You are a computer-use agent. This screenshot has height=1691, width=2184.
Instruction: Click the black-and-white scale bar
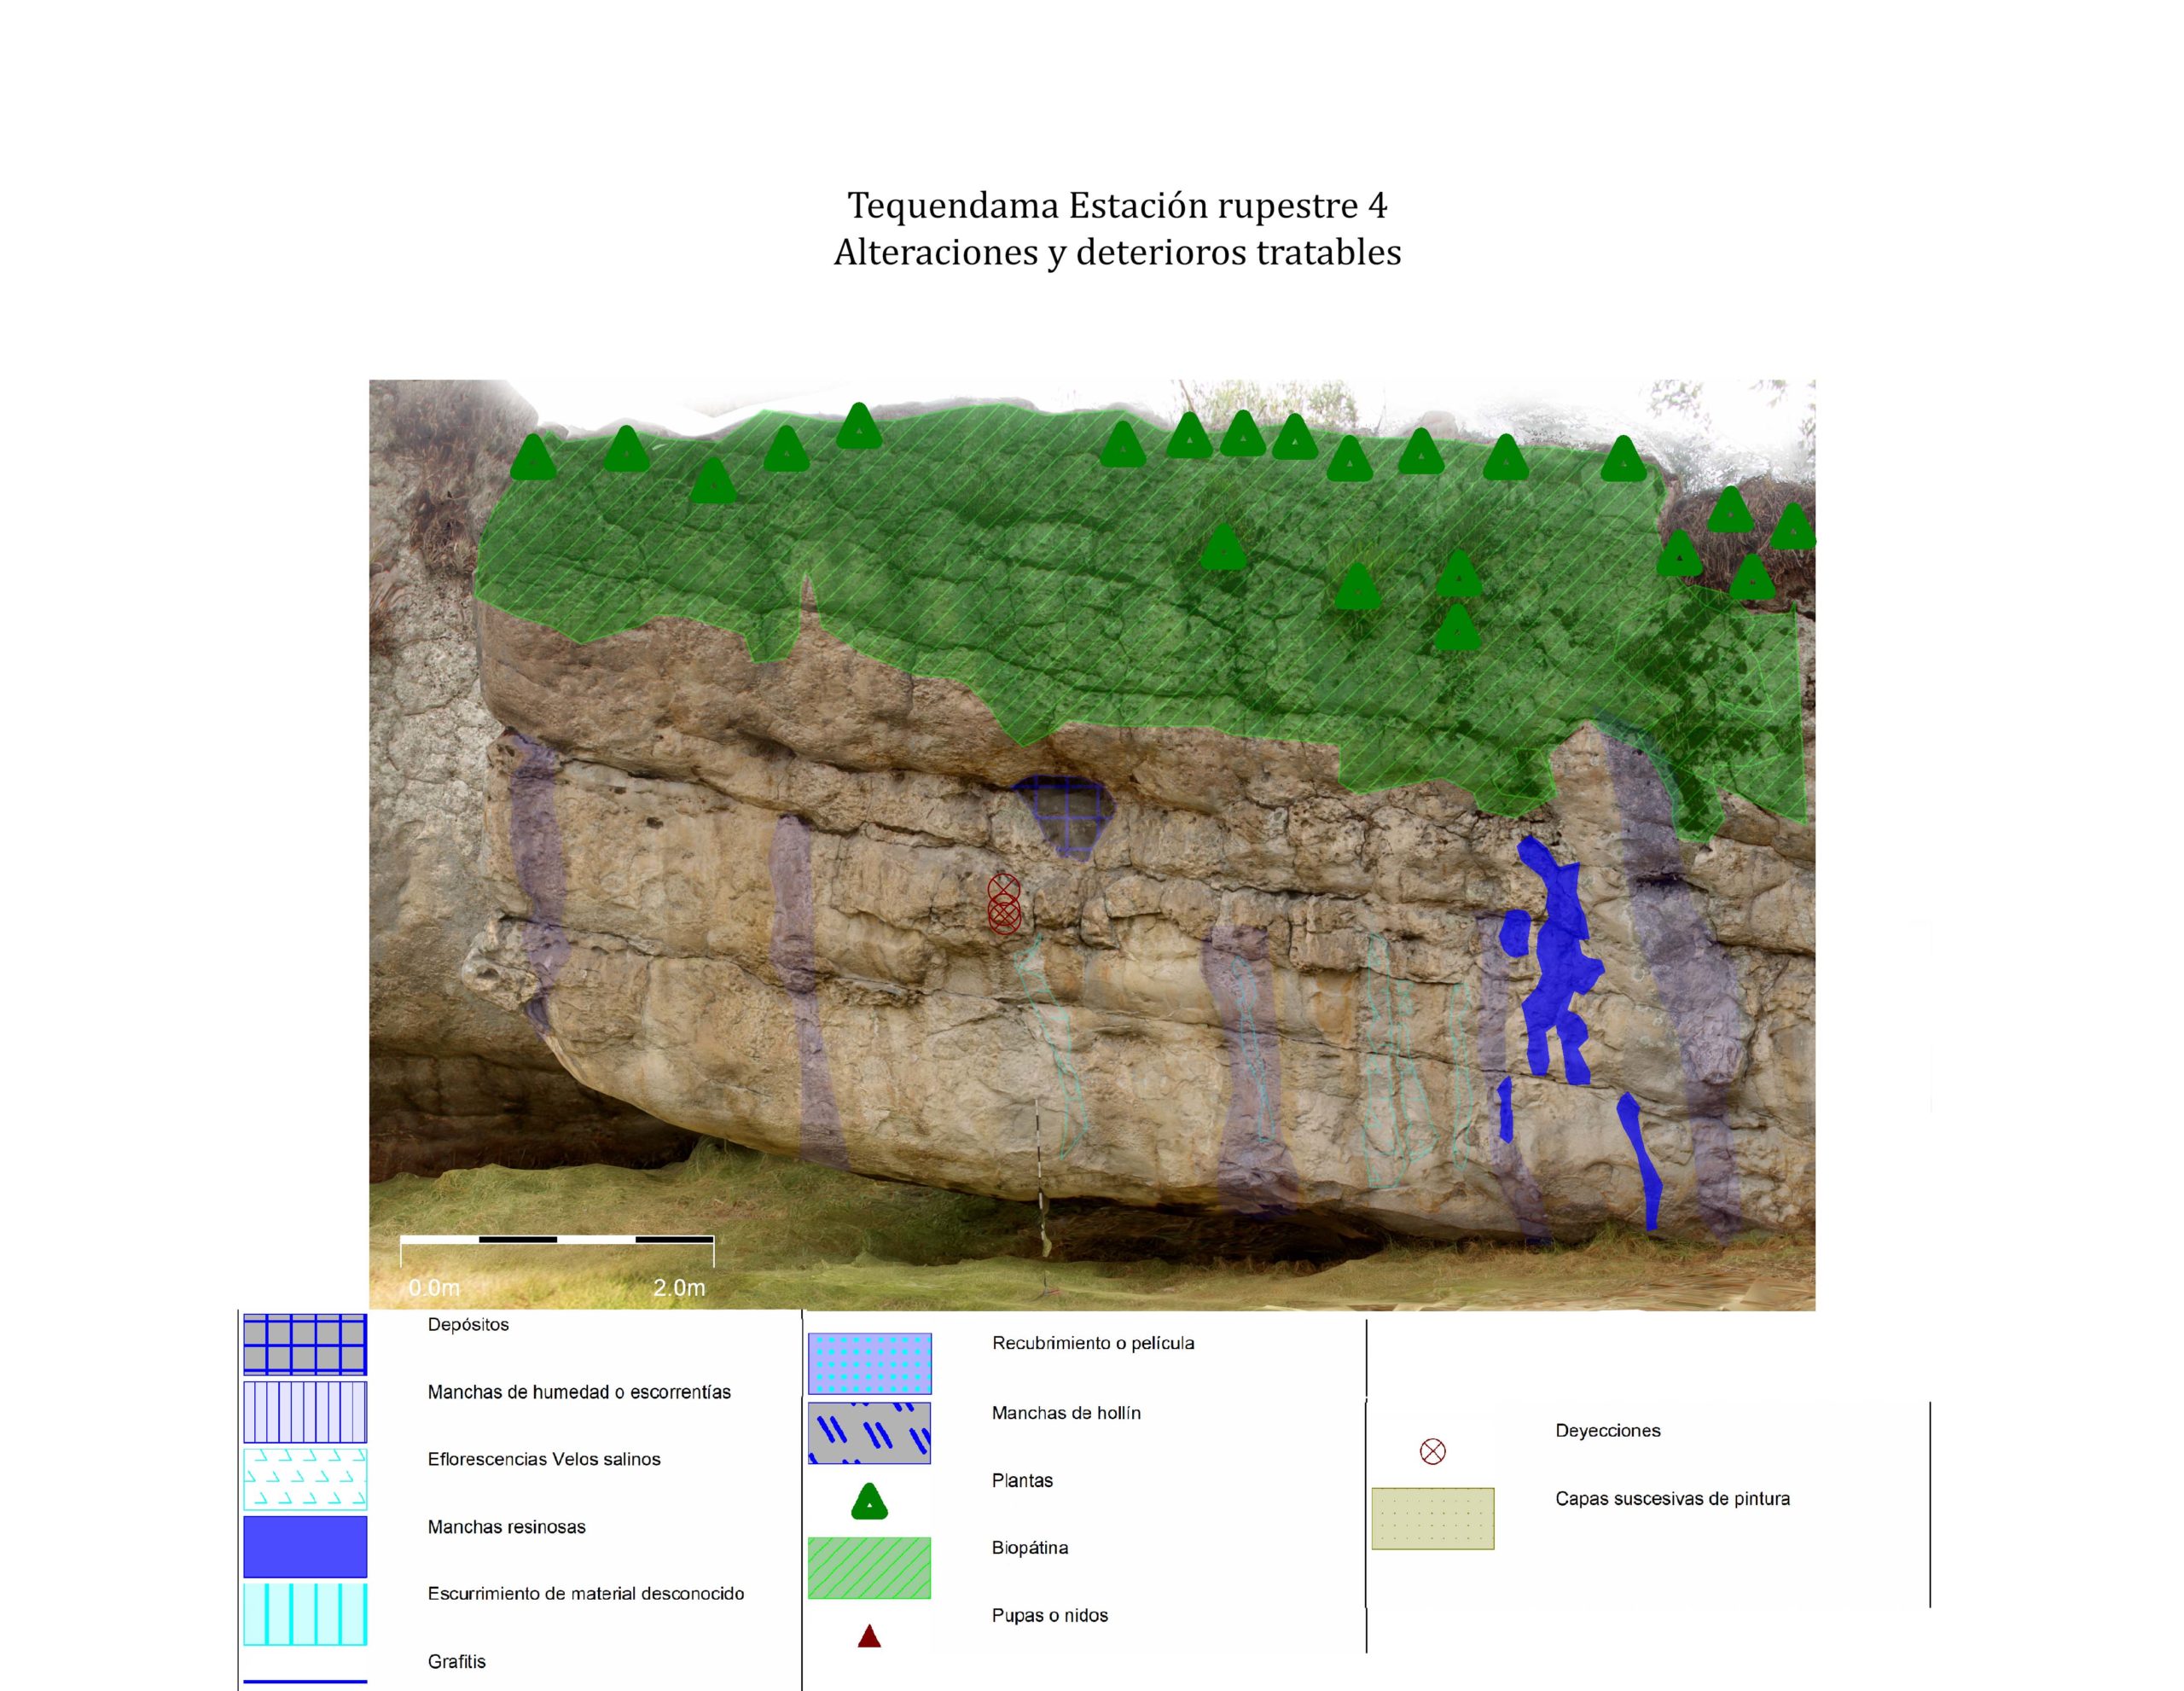[557, 1240]
